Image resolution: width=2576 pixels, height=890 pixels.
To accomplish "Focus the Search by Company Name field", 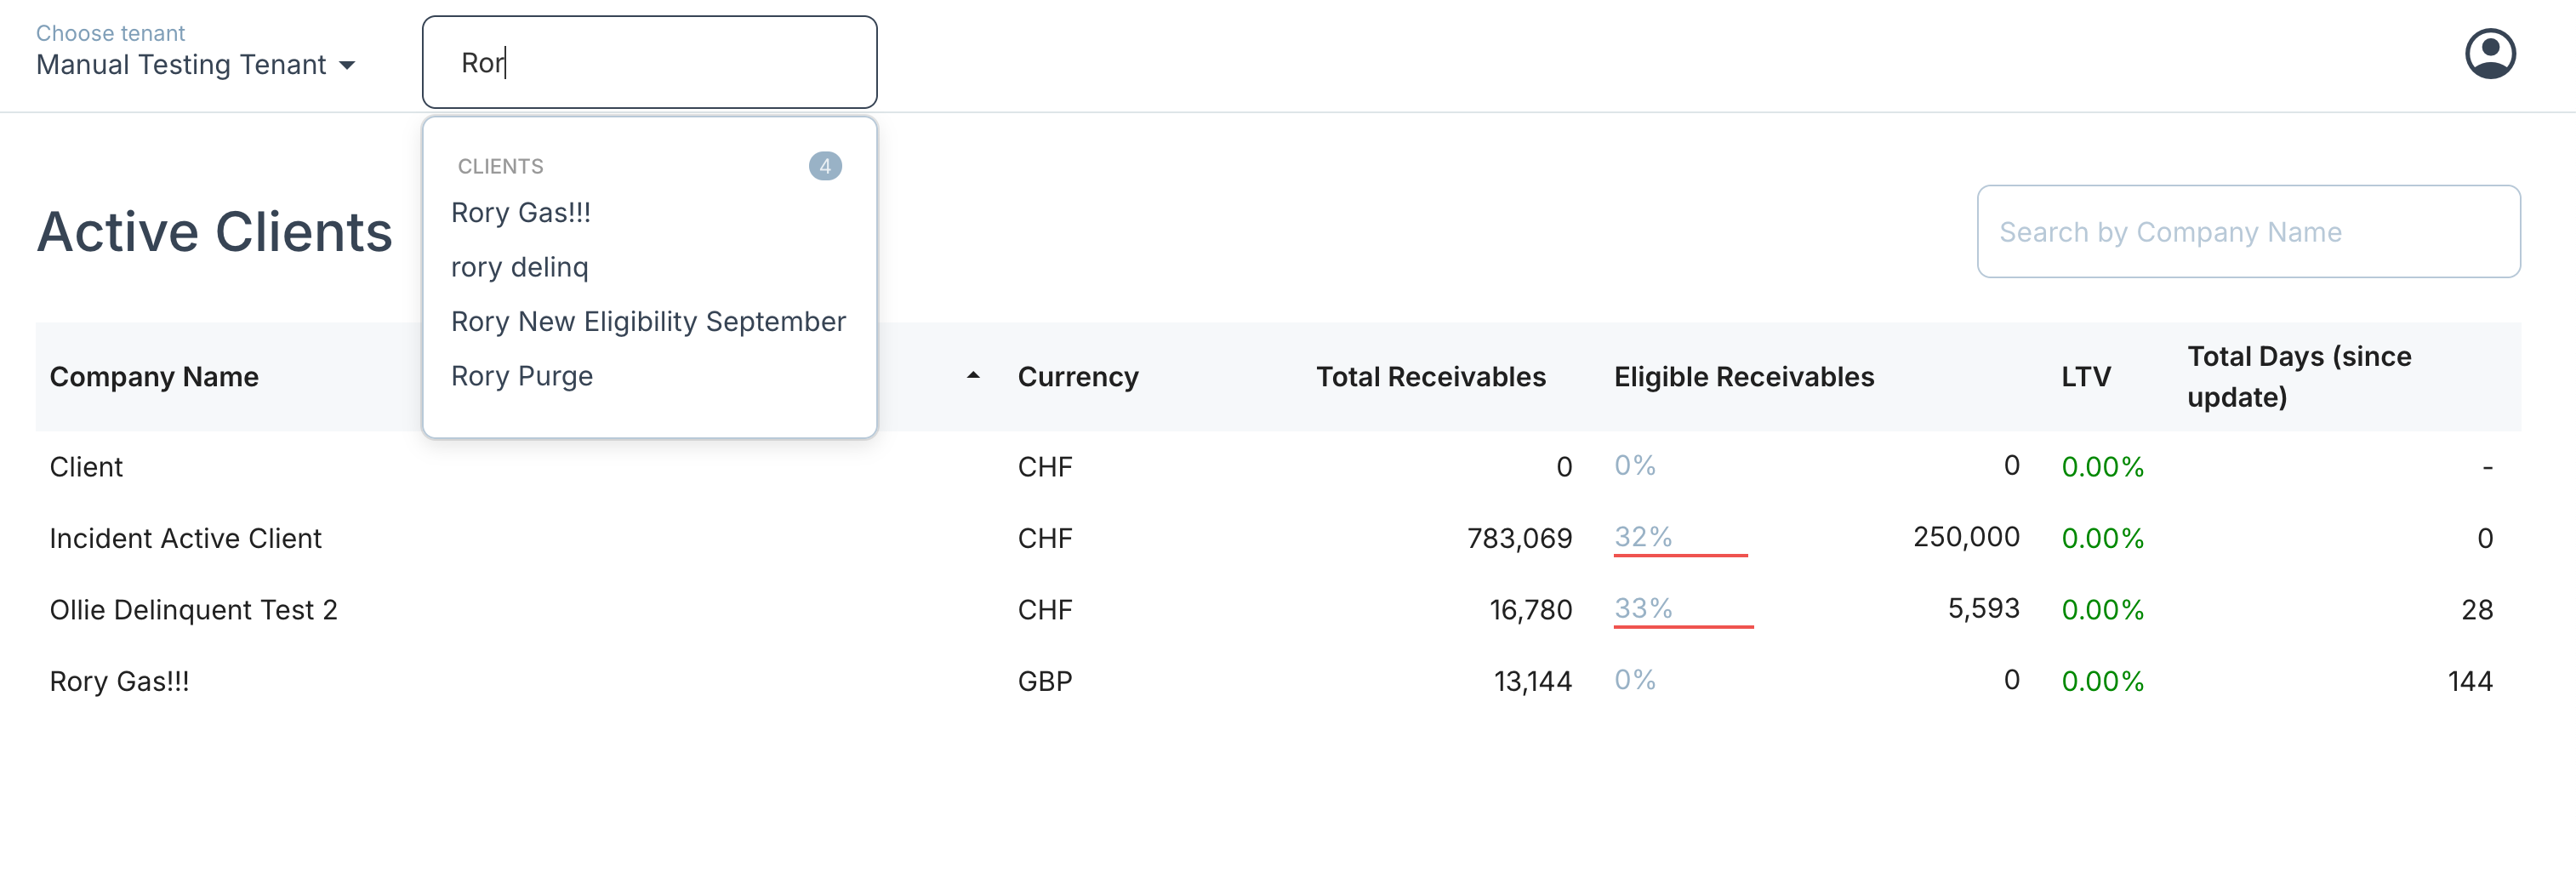I will click(x=2247, y=232).
